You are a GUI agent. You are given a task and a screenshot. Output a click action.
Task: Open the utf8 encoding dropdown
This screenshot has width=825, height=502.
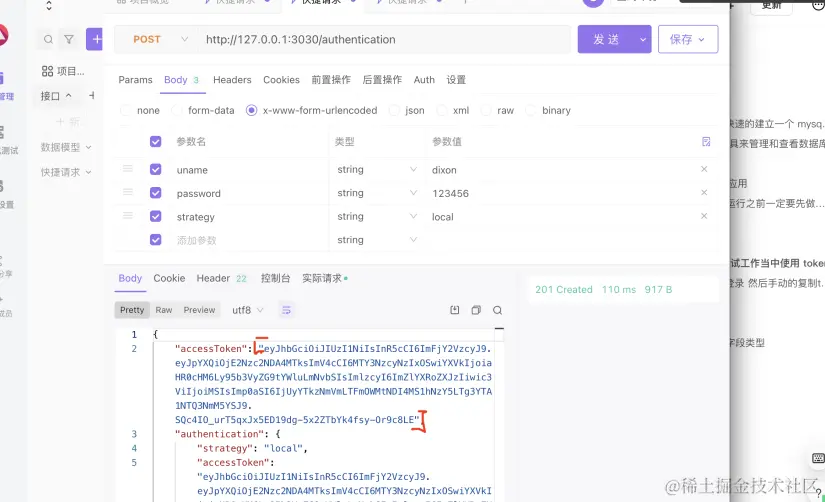pyautogui.click(x=247, y=310)
